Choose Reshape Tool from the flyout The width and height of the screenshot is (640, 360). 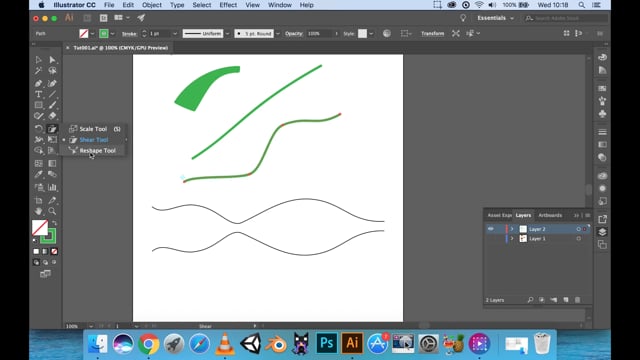[97, 151]
